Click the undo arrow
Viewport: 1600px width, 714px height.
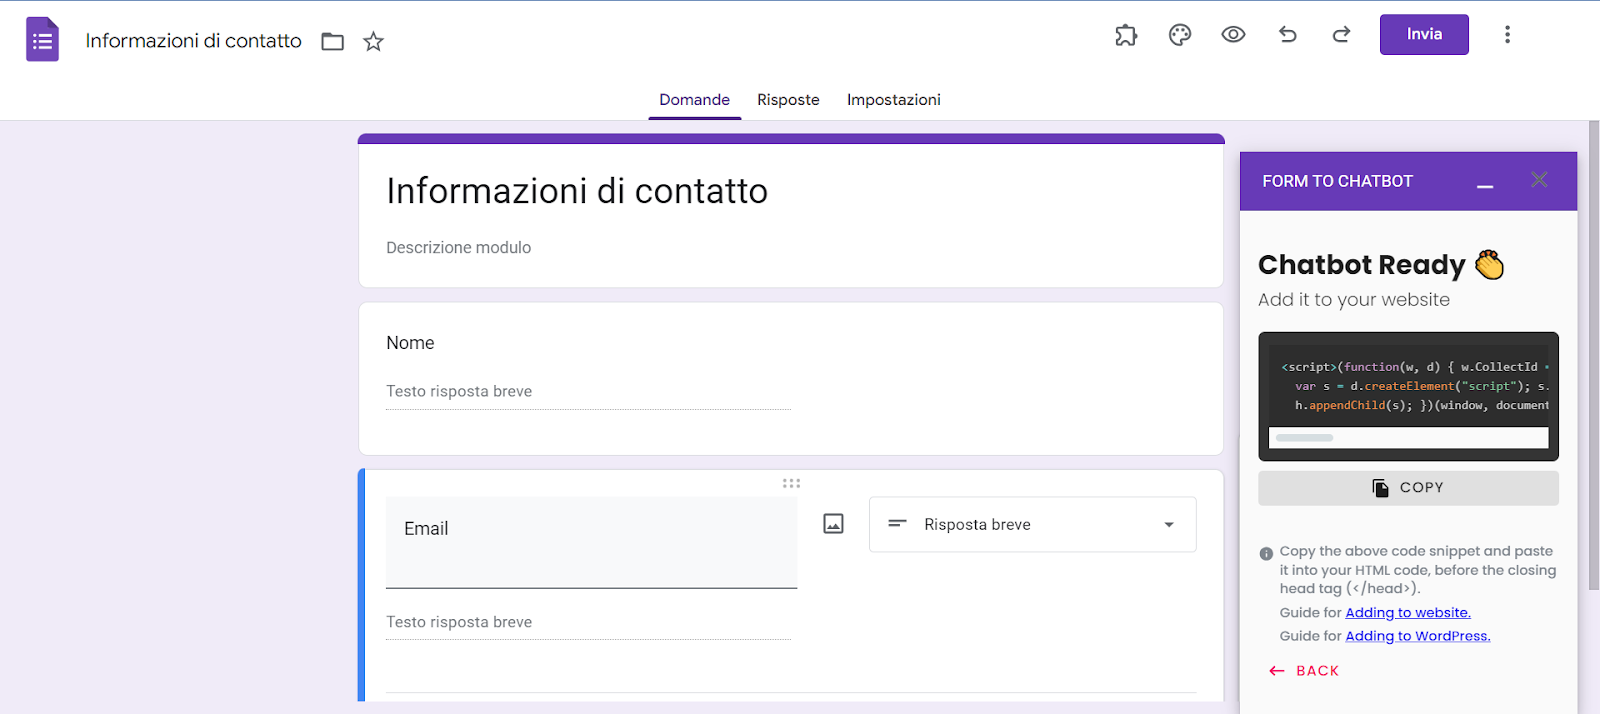[1288, 35]
